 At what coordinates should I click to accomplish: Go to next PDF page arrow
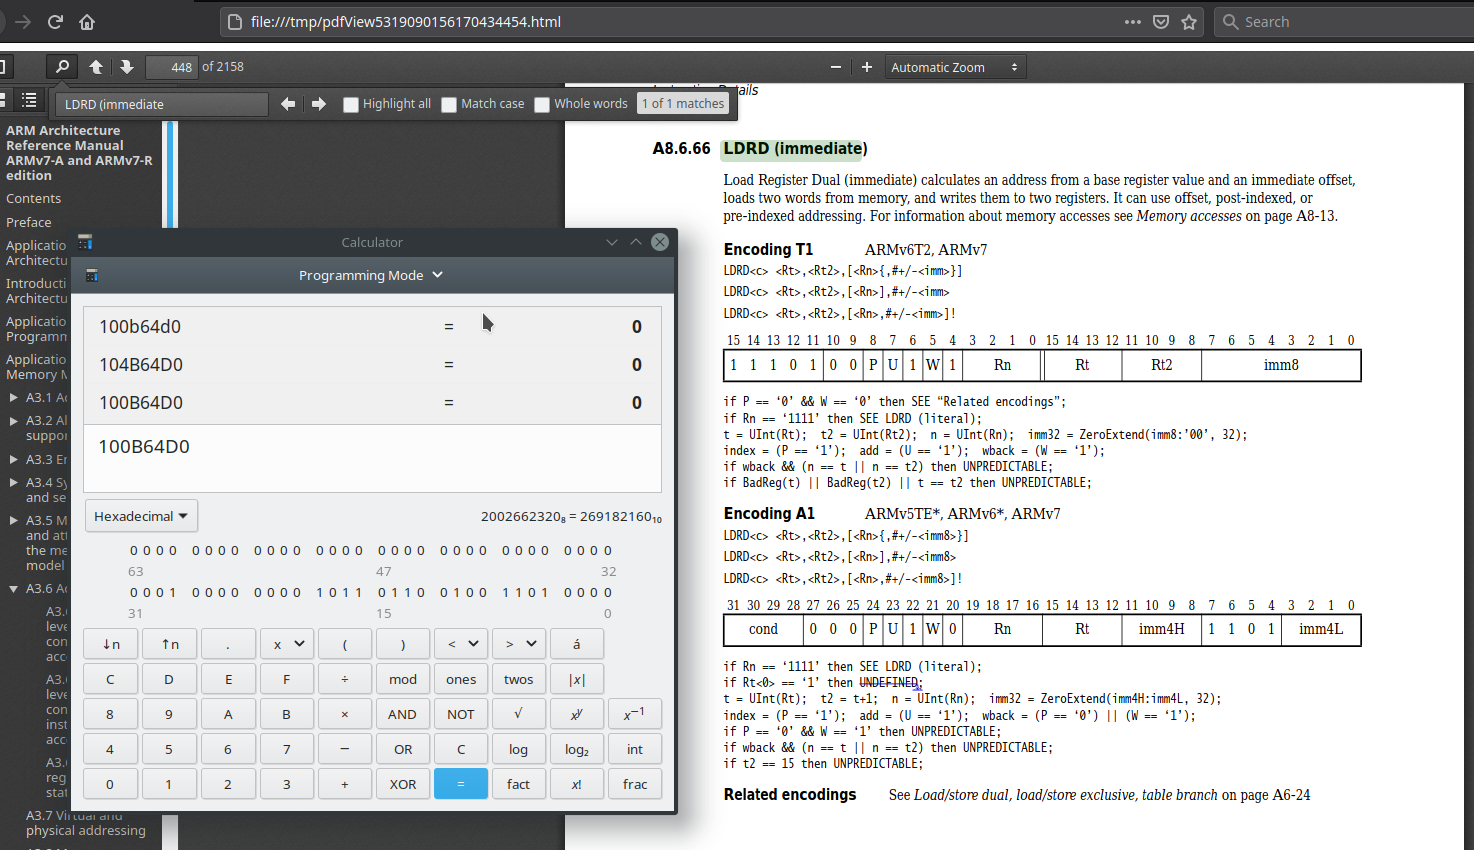tap(126, 67)
